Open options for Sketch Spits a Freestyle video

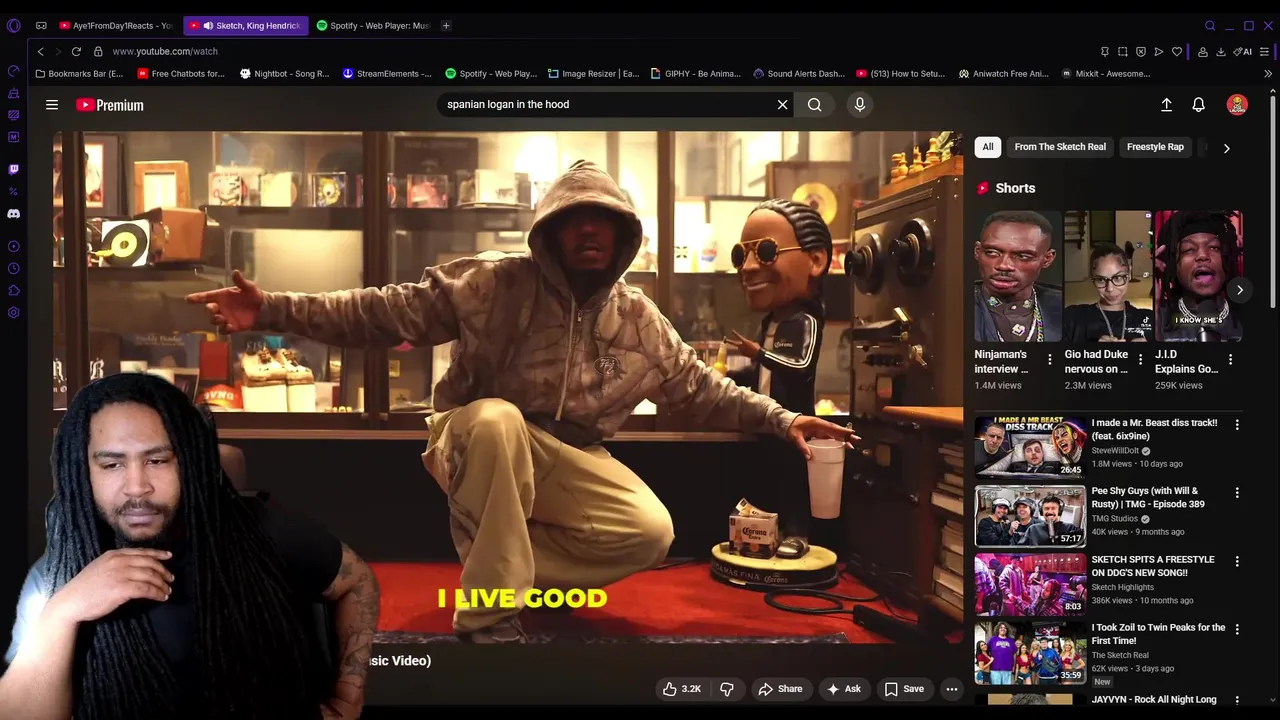[x=1237, y=562]
